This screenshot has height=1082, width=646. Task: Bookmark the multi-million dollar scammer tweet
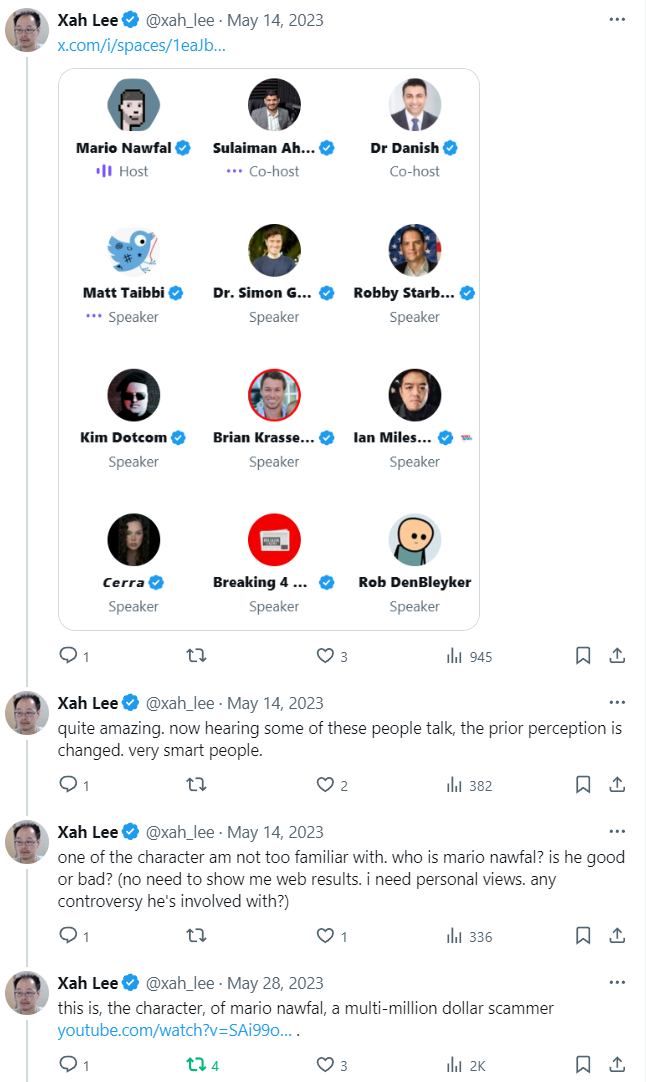583,1065
